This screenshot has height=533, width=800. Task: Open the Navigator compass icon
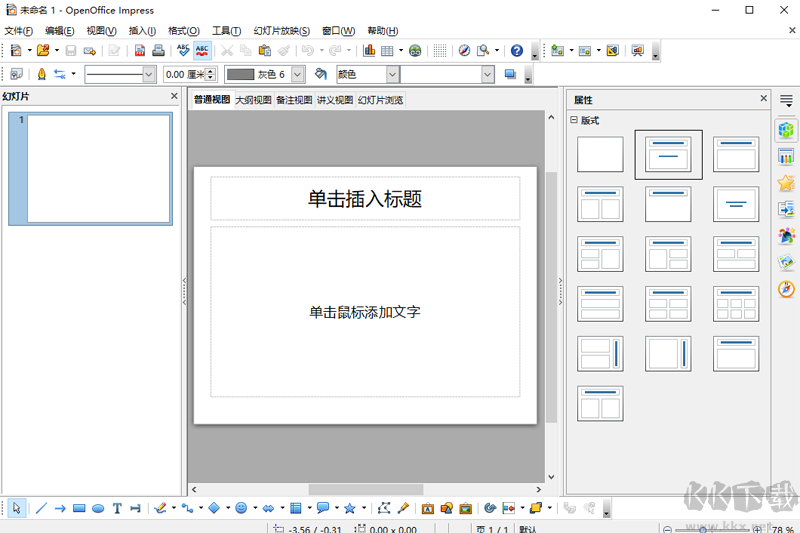coord(464,50)
